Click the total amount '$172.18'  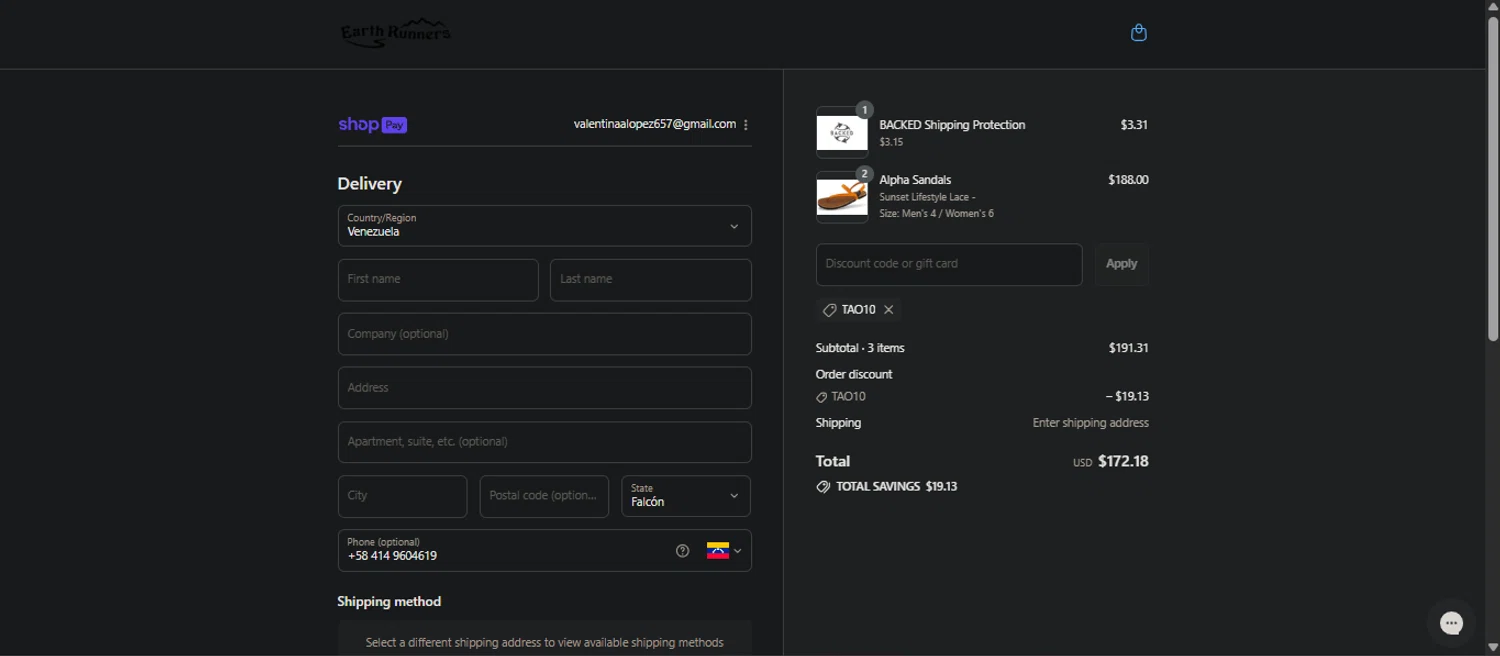tap(1123, 462)
